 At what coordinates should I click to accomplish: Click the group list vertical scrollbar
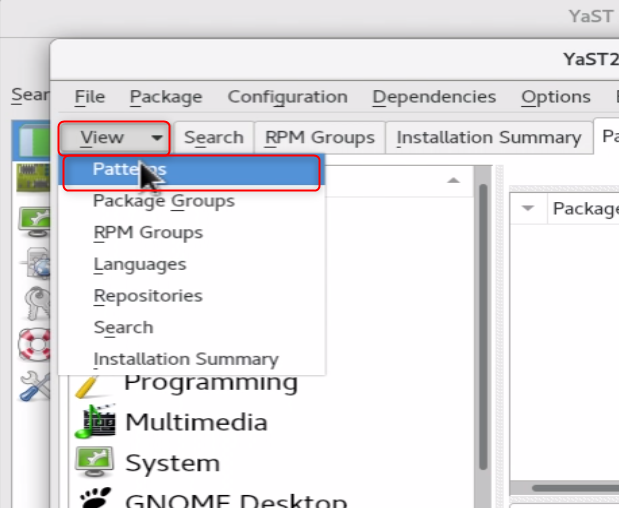[x=483, y=327]
